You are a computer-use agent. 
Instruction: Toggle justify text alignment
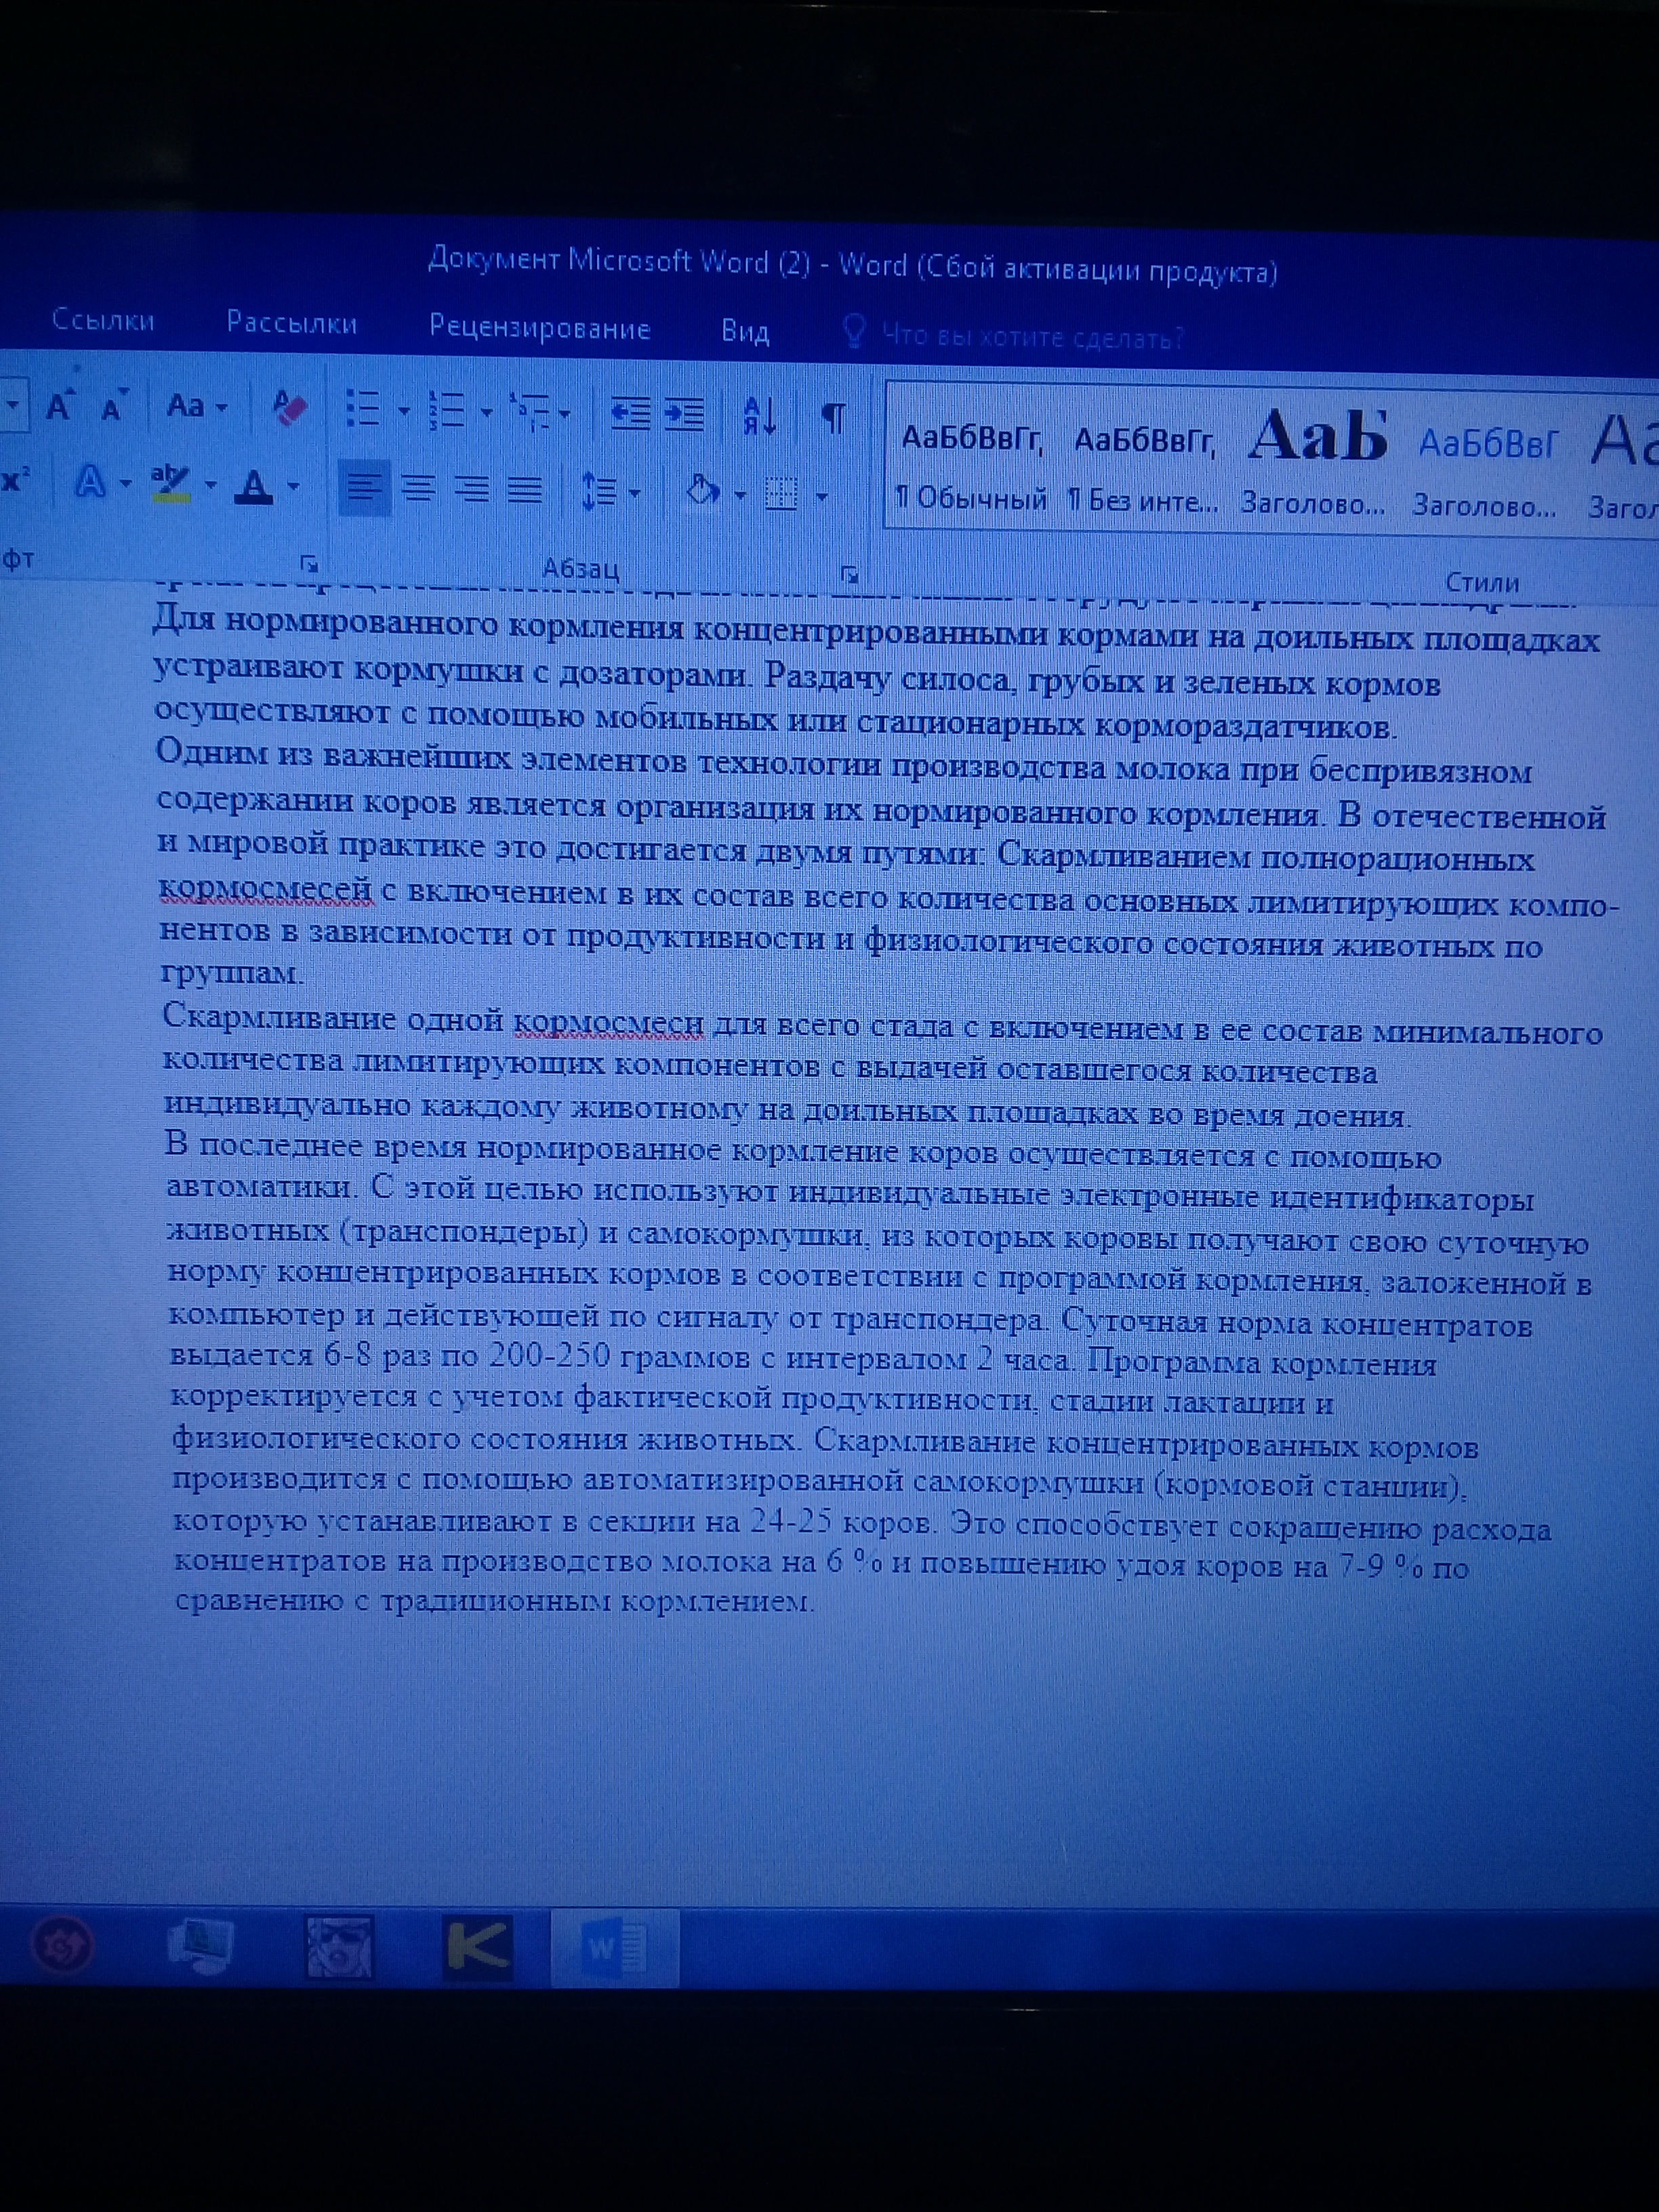(525, 489)
